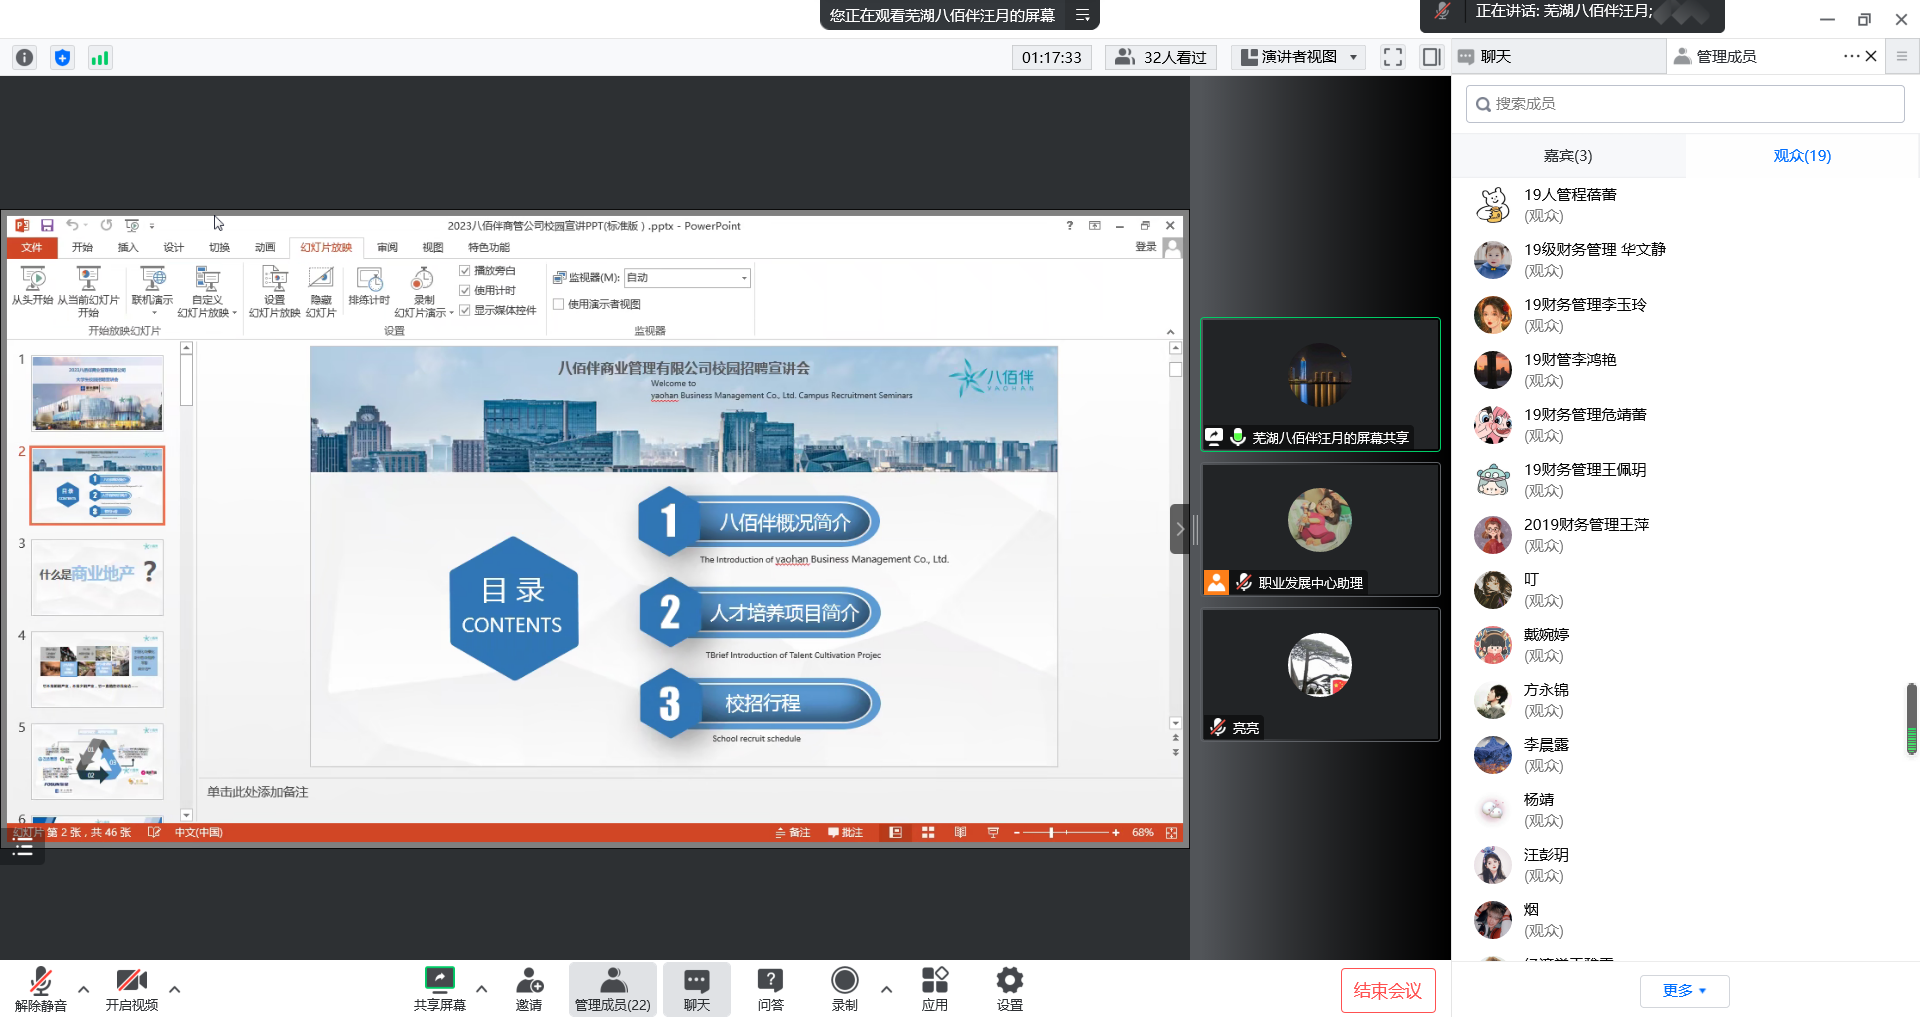Image resolution: width=1920 pixels, height=1017 pixels.
Task: Enter full screen mode icon
Action: tap(1392, 57)
